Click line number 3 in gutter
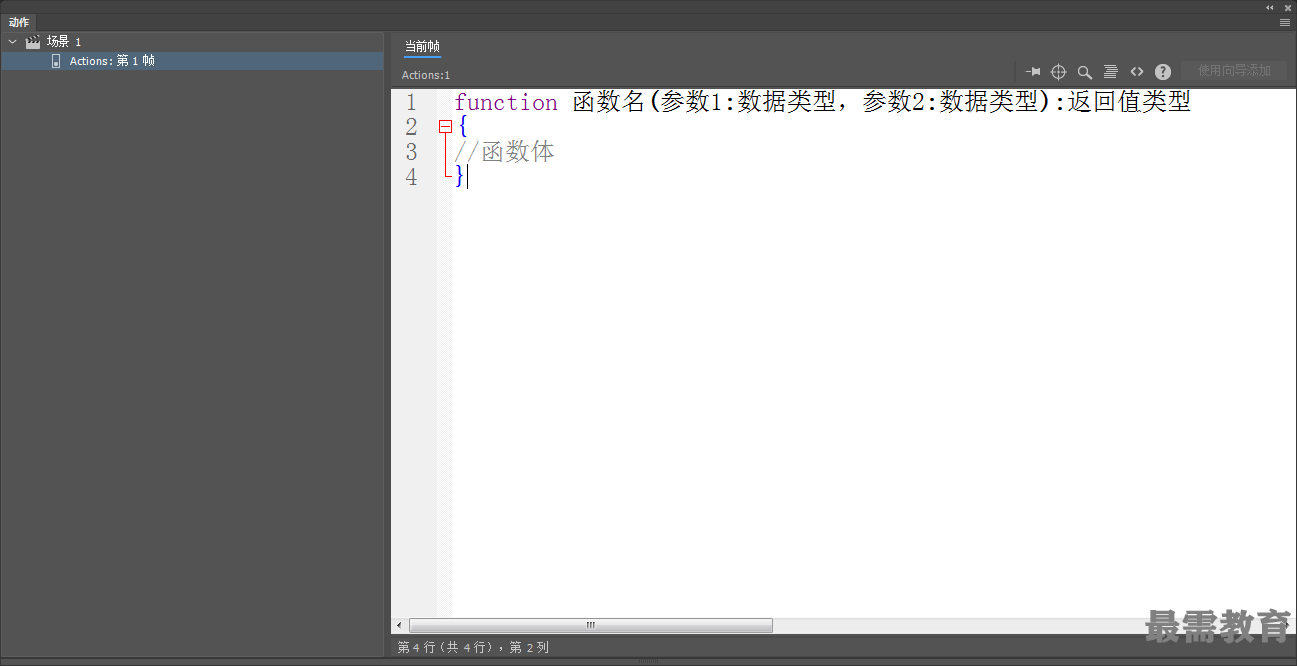Image resolution: width=1297 pixels, height=666 pixels. click(411, 152)
